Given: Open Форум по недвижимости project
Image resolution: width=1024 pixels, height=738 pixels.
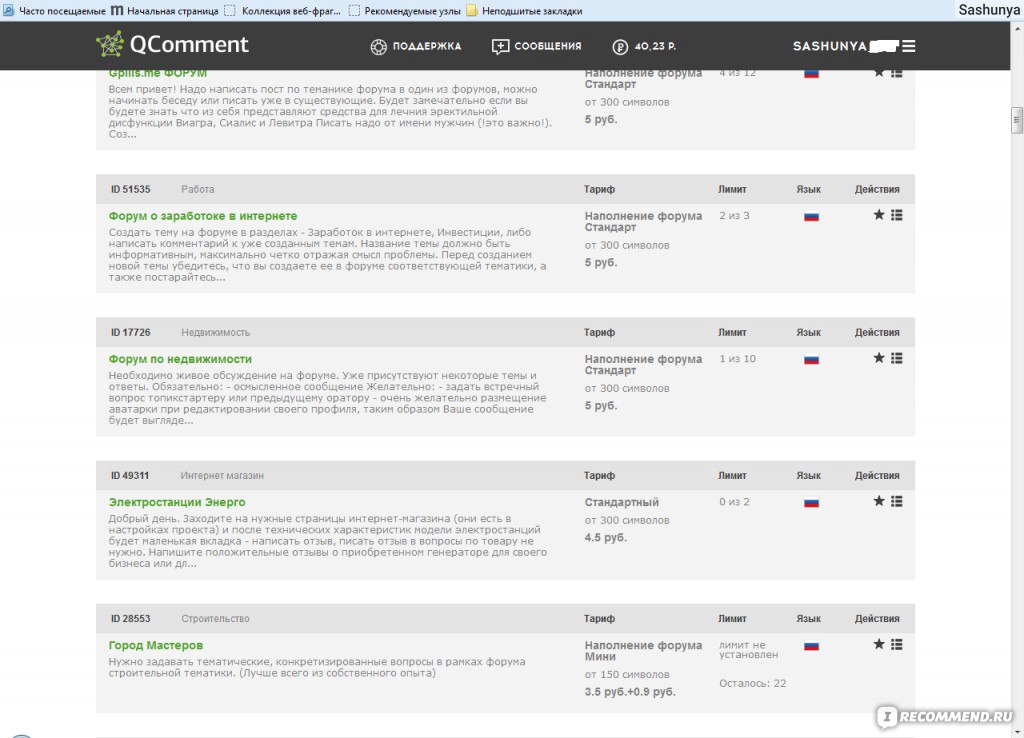Looking at the screenshot, I should pyautogui.click(x=180, y=359).
